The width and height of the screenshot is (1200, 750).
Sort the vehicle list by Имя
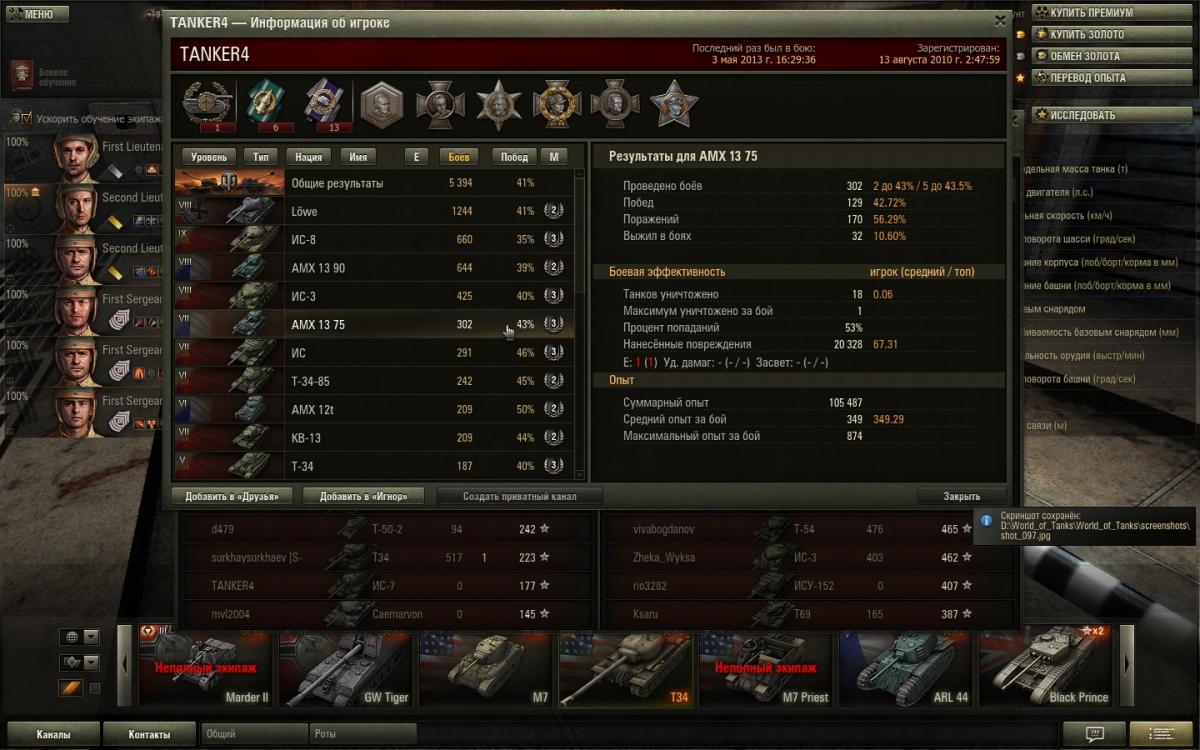tap(359, 157)
